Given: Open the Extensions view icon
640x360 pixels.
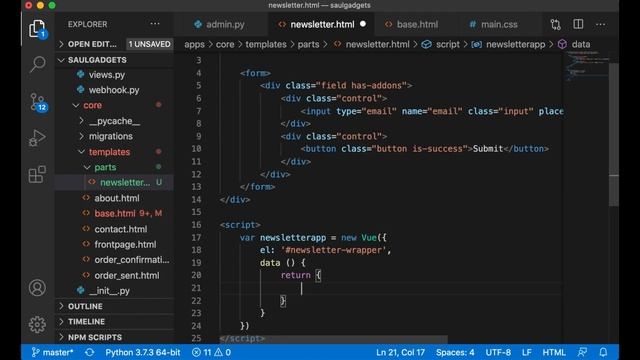Looking at the screenshot, I should [x=37, y=174].
